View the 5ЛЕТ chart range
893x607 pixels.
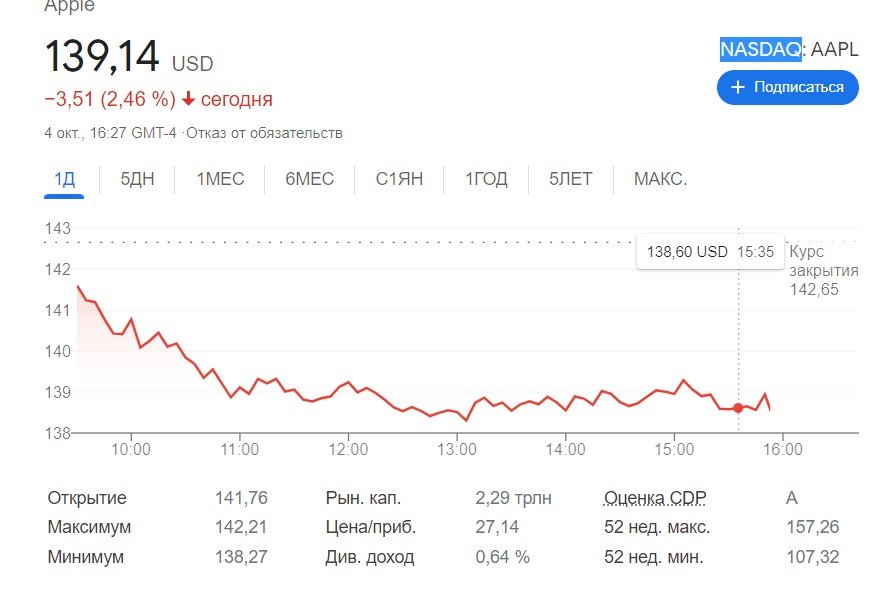570,180
